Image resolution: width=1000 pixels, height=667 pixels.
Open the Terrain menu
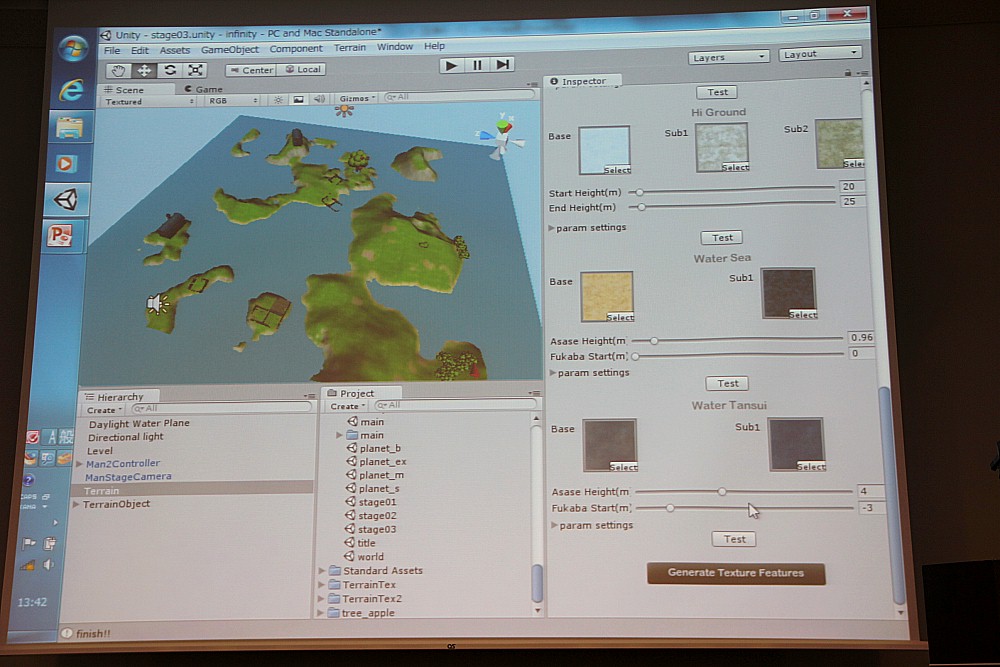pyautogui.click(x=349, y=47)
